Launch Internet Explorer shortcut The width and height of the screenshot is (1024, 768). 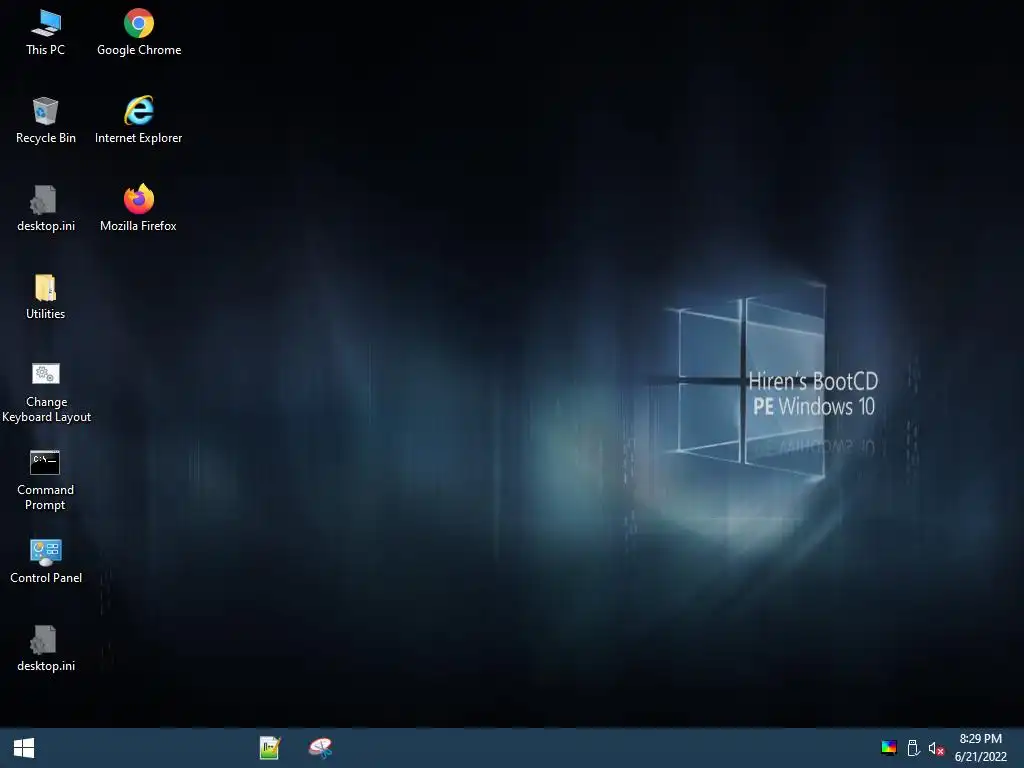tap(138, 121)
